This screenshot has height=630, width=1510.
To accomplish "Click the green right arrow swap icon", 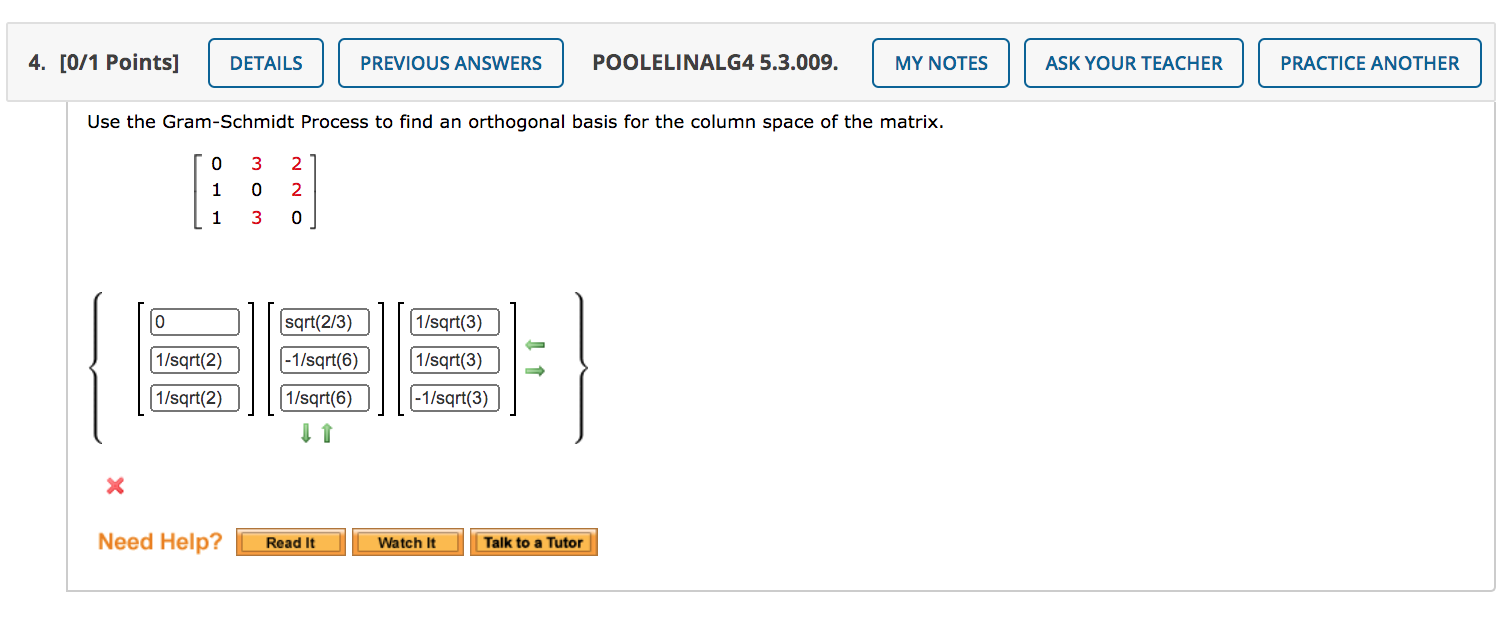I will tap(535, 371).
